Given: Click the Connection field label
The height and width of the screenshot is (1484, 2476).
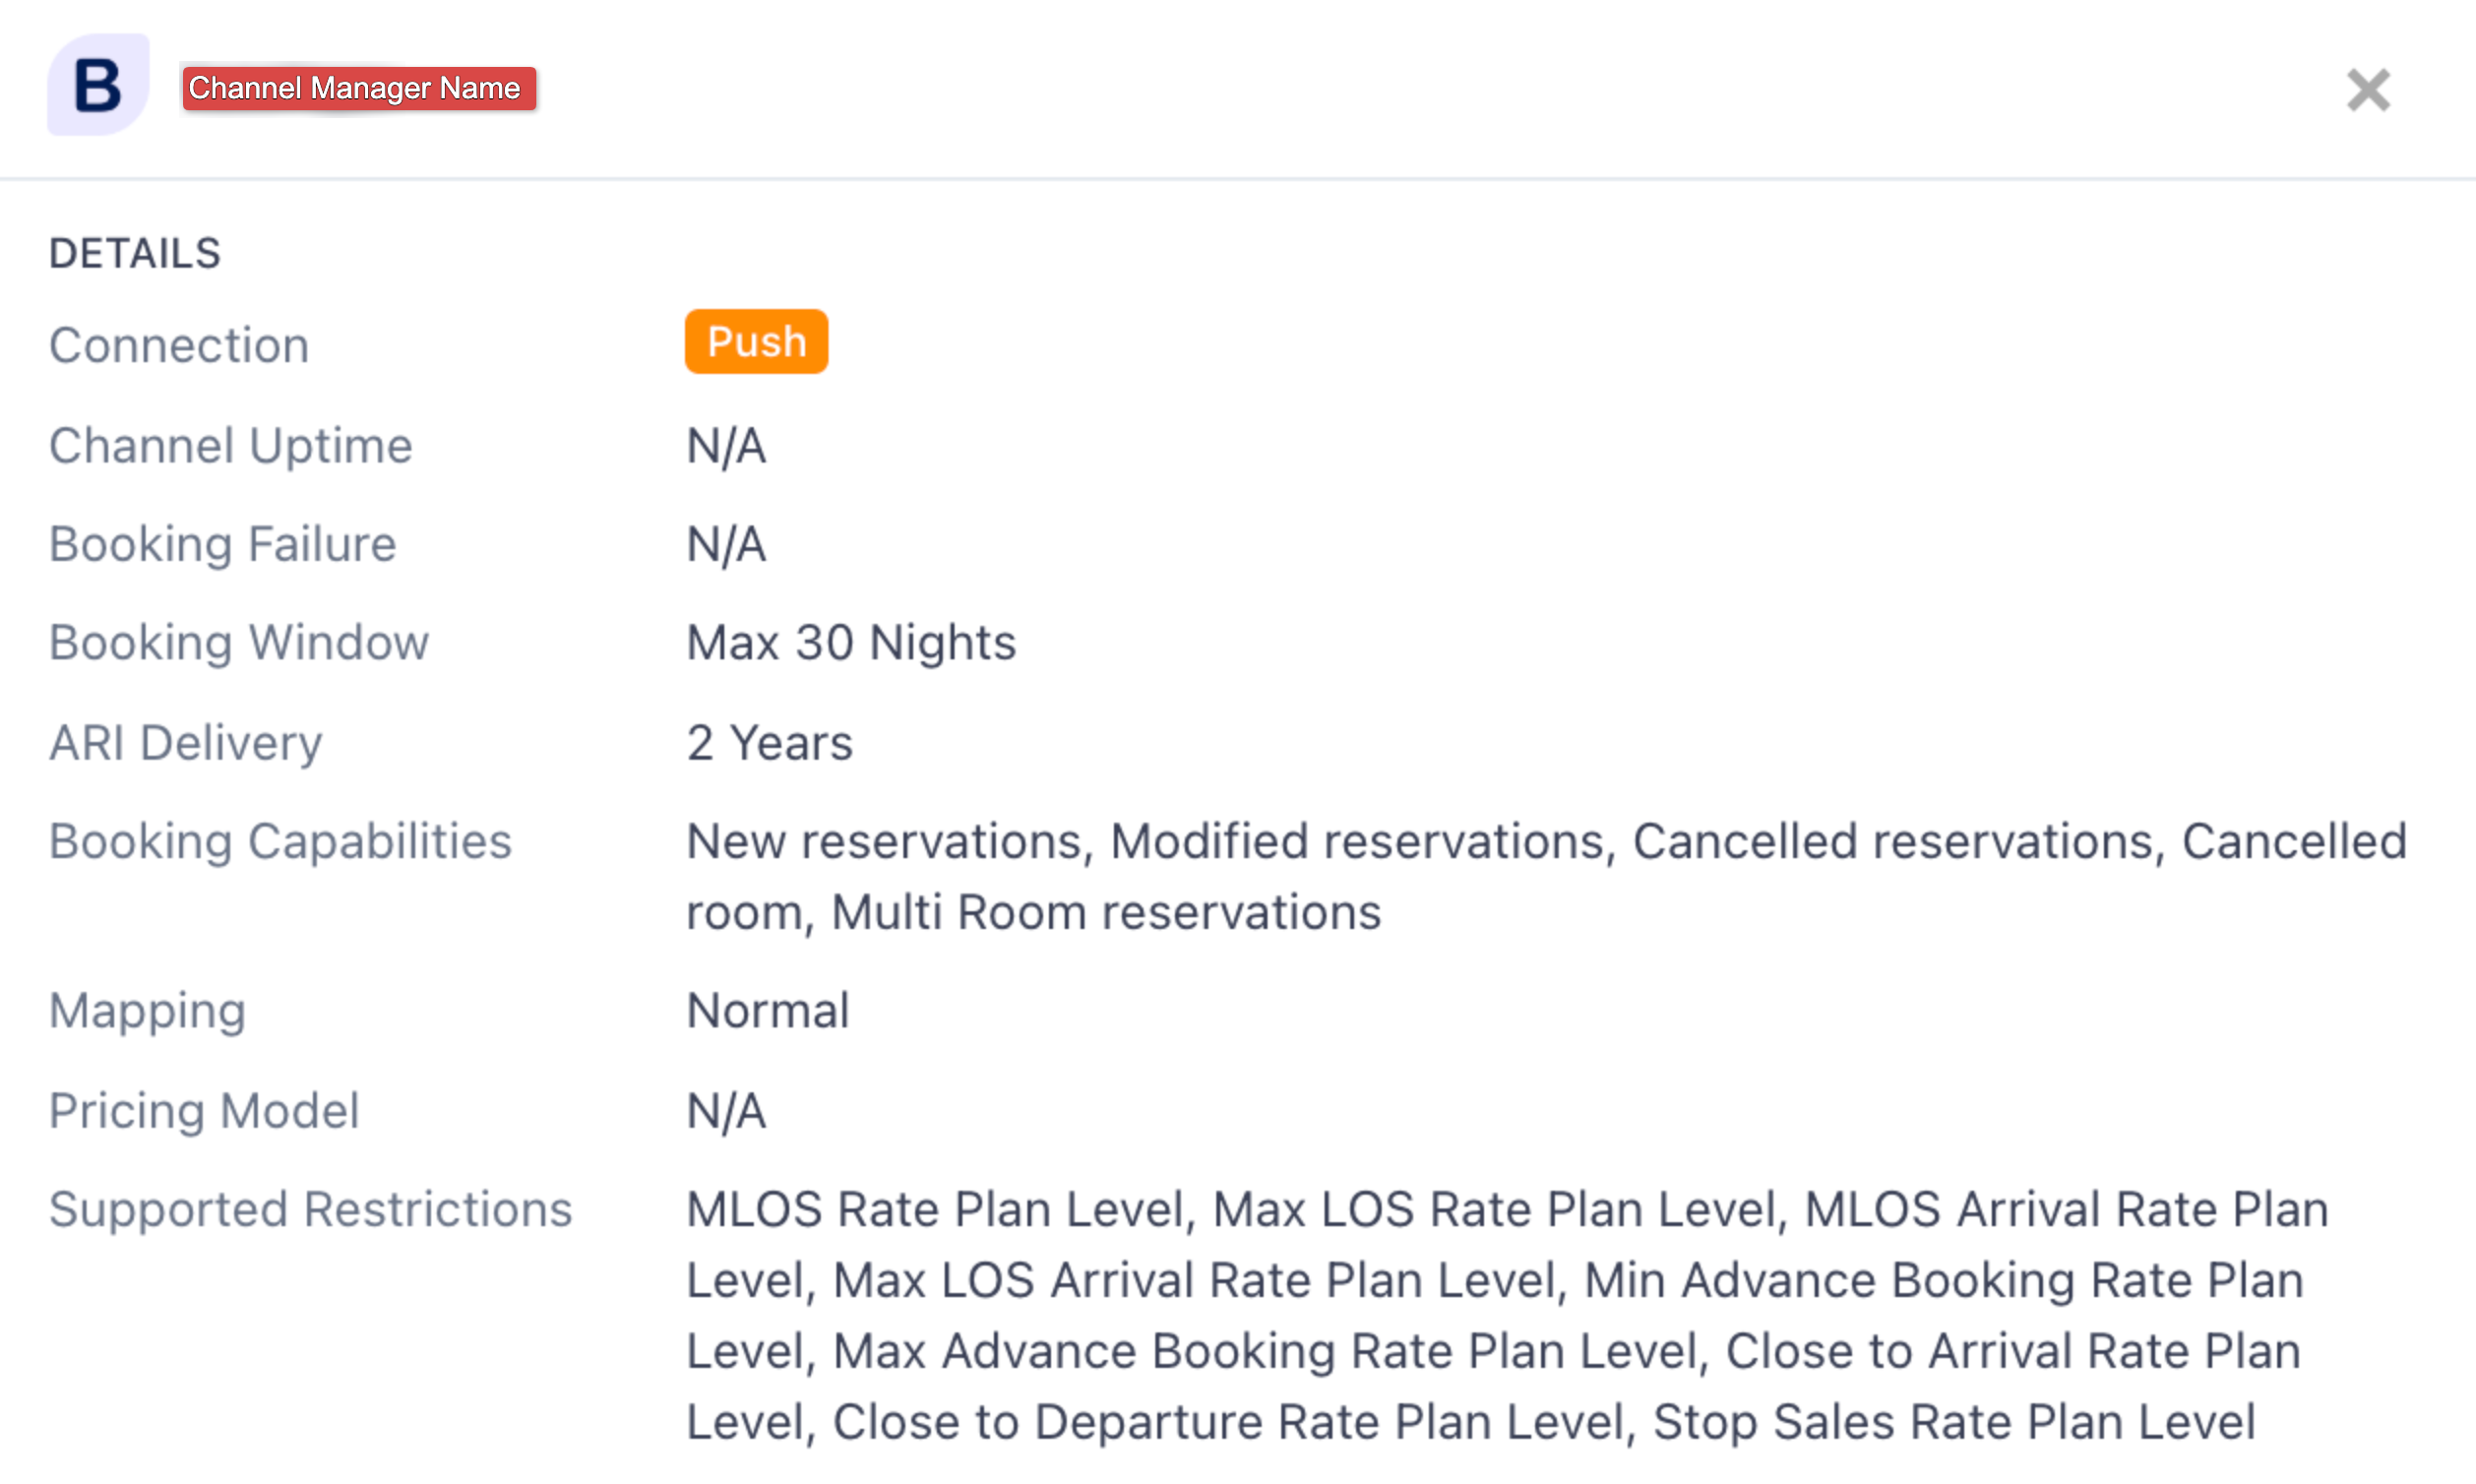Looking at the screenshot, I should (x=179, y=346).
